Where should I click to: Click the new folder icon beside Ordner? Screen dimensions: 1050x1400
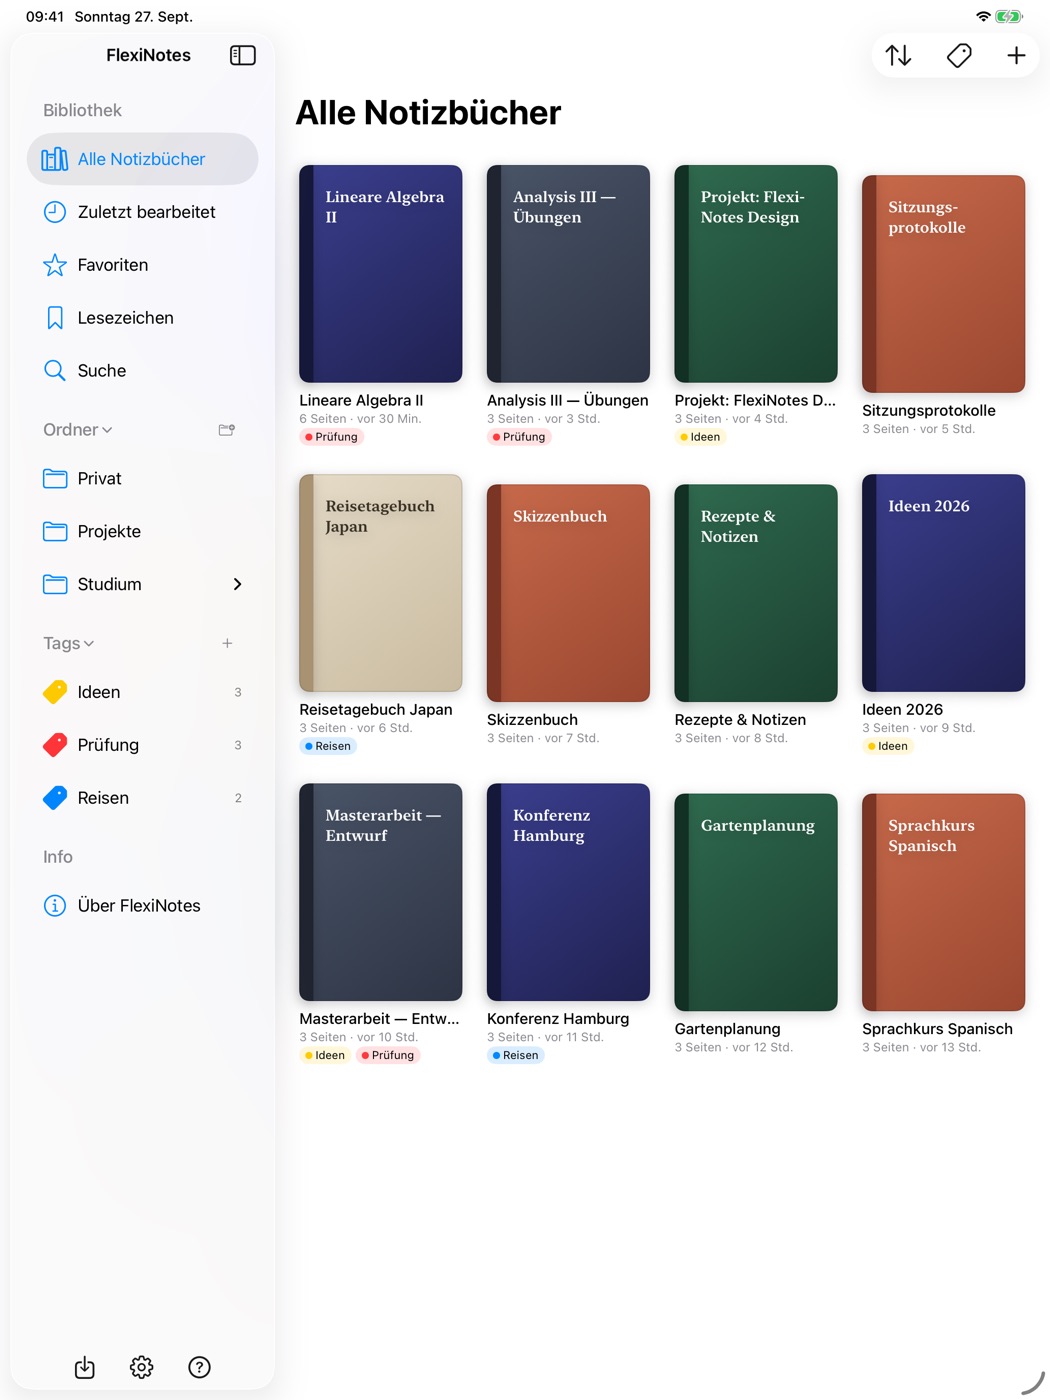(x=227, y=430)
